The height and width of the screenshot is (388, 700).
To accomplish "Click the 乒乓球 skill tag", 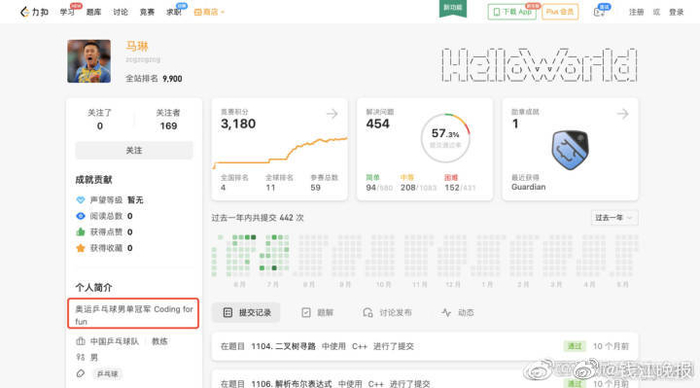I will pos(108,374).
